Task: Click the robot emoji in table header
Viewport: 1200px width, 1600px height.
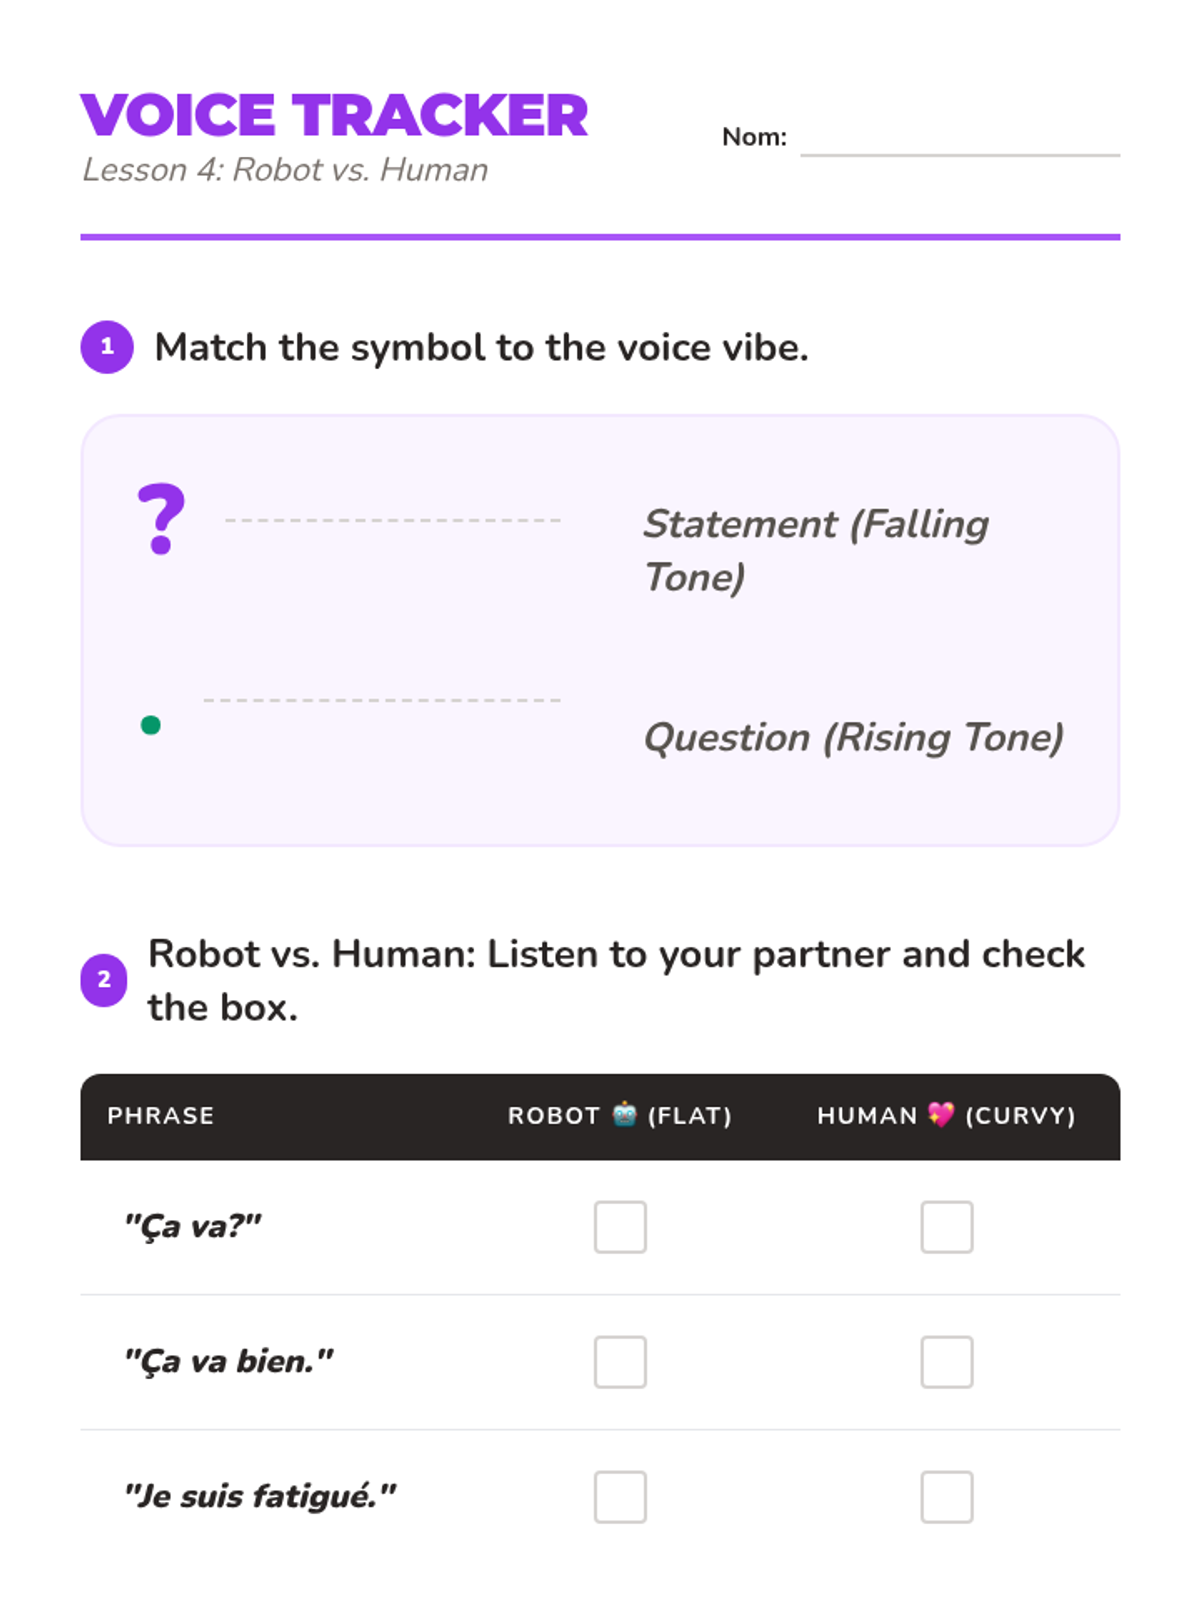Action: point(625,1114)
